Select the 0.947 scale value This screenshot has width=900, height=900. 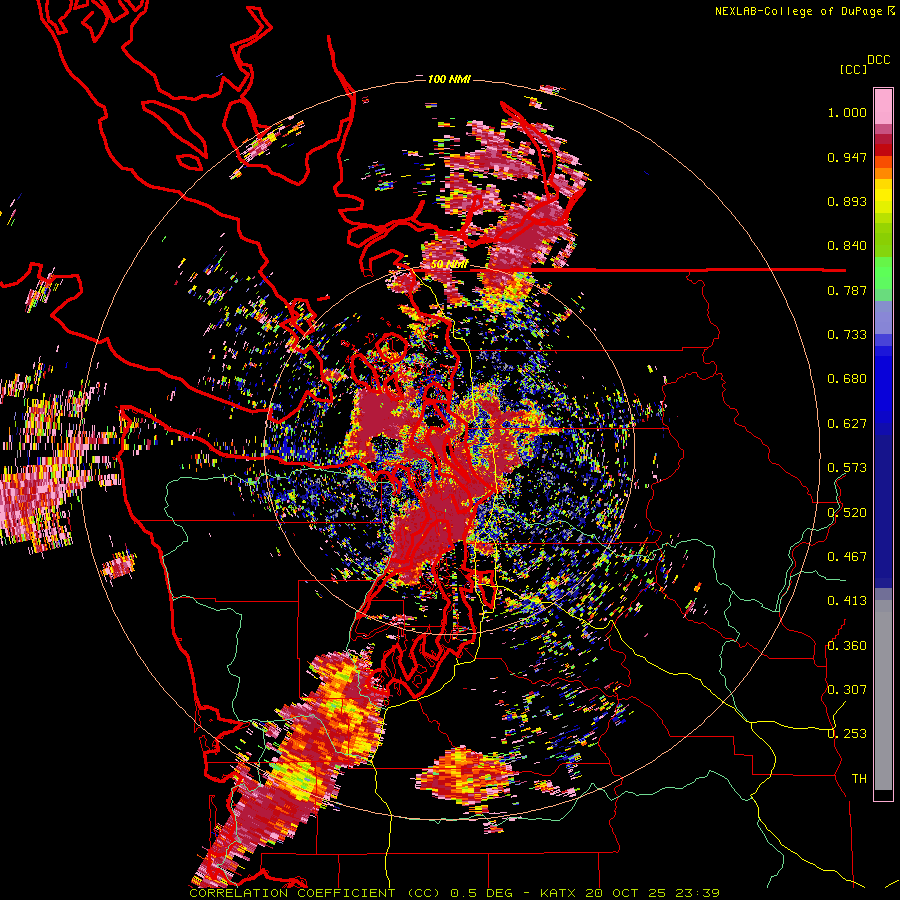click(x=847, y=157)
